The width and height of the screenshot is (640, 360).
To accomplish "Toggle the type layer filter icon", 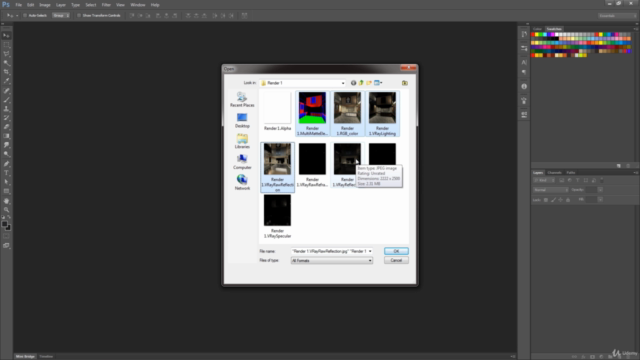I will pos(578,180).
